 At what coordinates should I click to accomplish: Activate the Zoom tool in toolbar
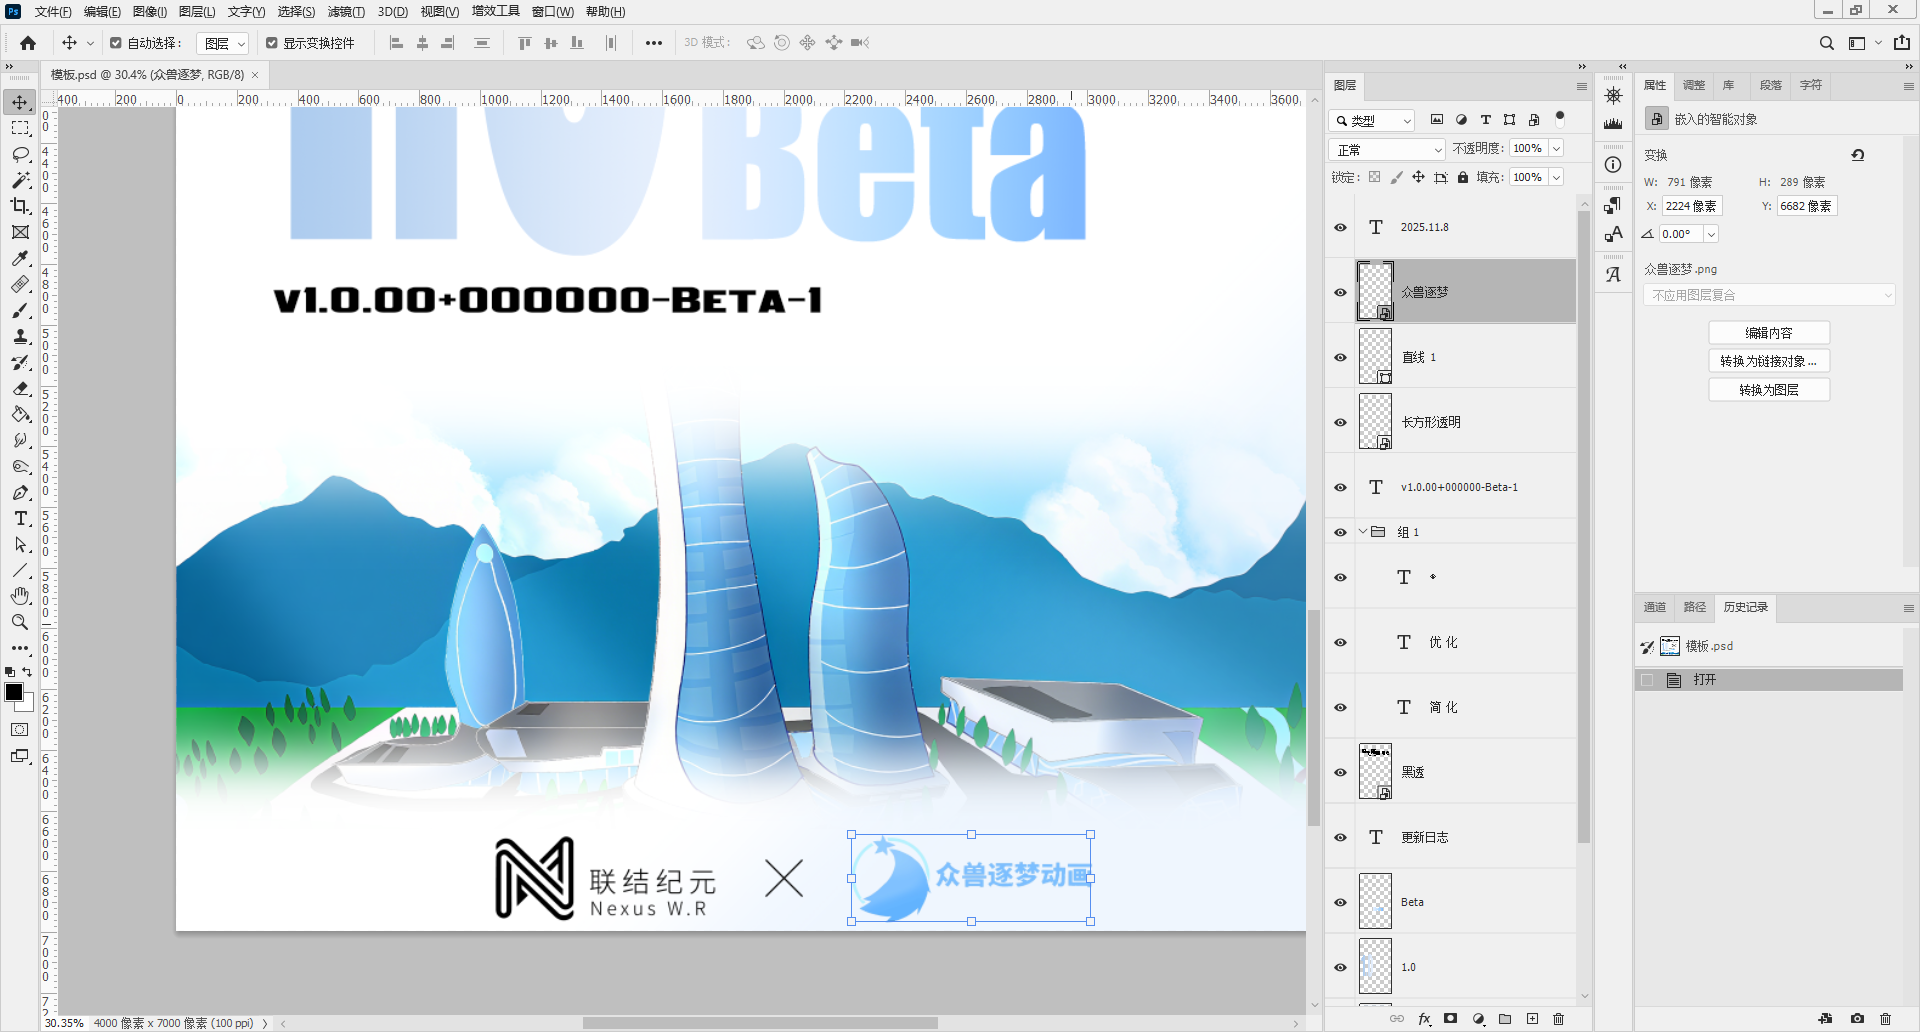pos(20,622)
